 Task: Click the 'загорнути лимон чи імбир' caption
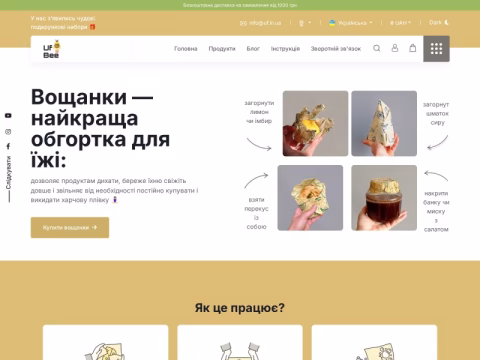(259, 112)
